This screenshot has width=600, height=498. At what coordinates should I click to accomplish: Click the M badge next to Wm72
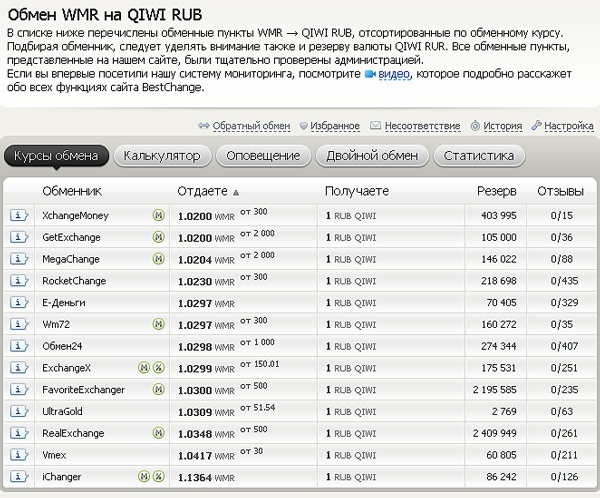tap(158, 324)
